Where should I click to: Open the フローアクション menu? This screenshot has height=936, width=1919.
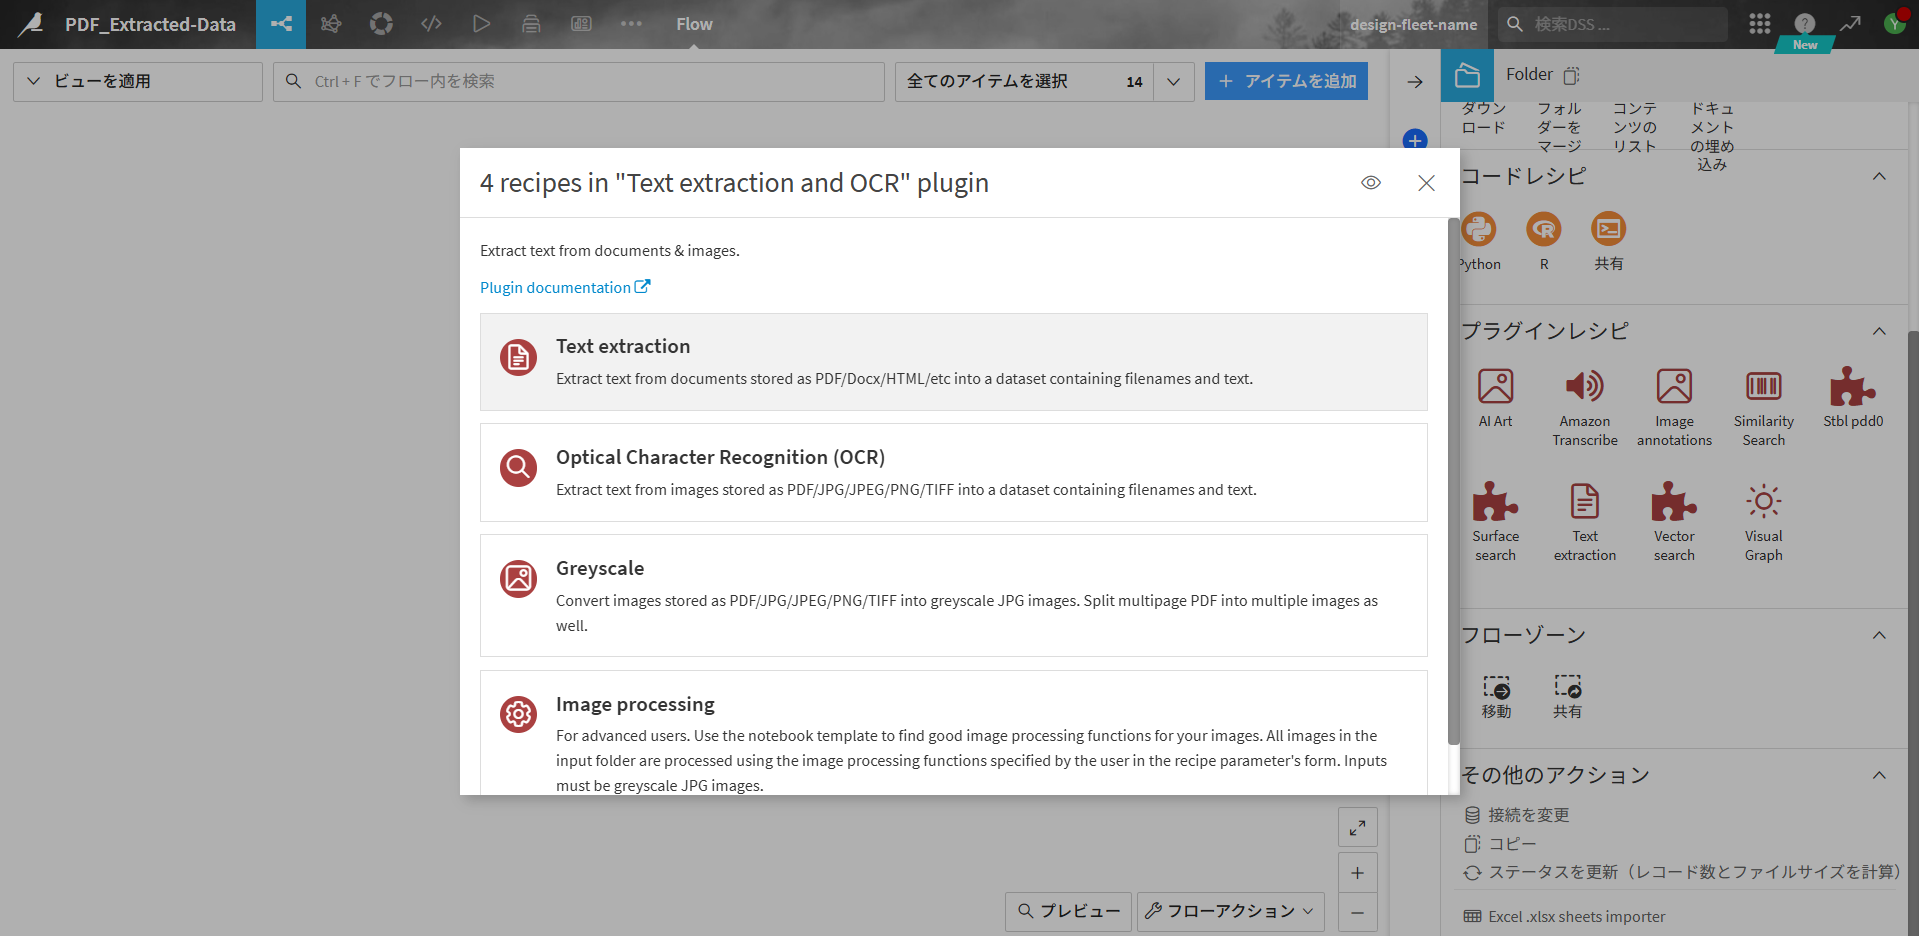point(1230,911)
